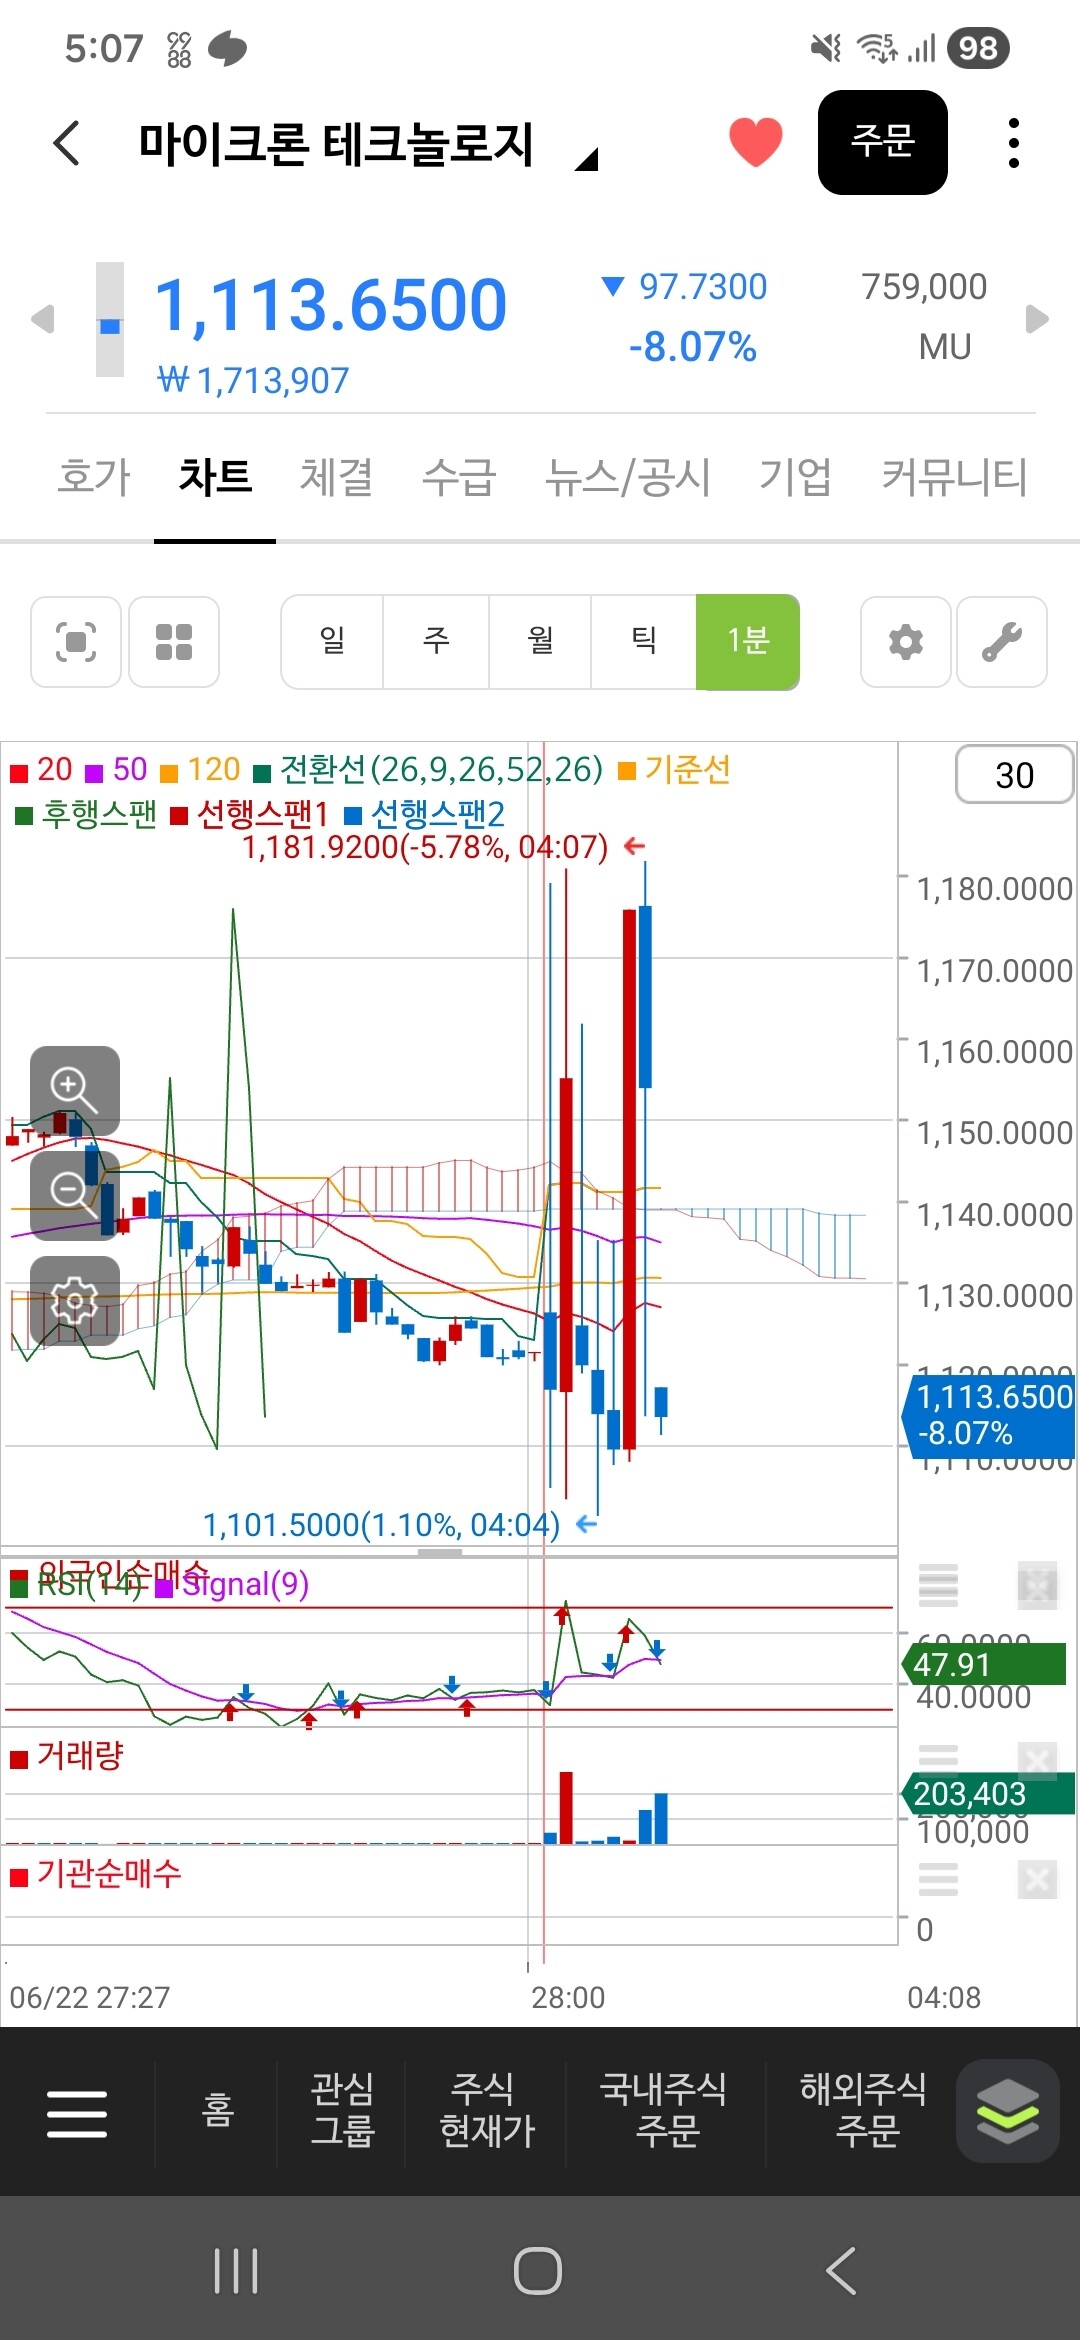This screenshot has height=2340, width=1080.
Task: Go to 홈 in bottom navigation
Action: [217, 2110]
